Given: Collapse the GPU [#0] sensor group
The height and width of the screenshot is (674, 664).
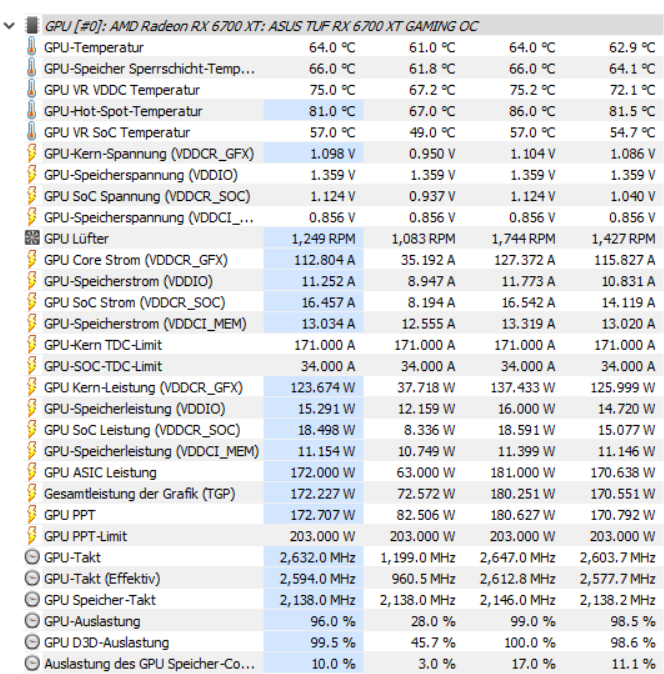Looking at the screenshot, I should pyautogui.click(x=9, y=26).
